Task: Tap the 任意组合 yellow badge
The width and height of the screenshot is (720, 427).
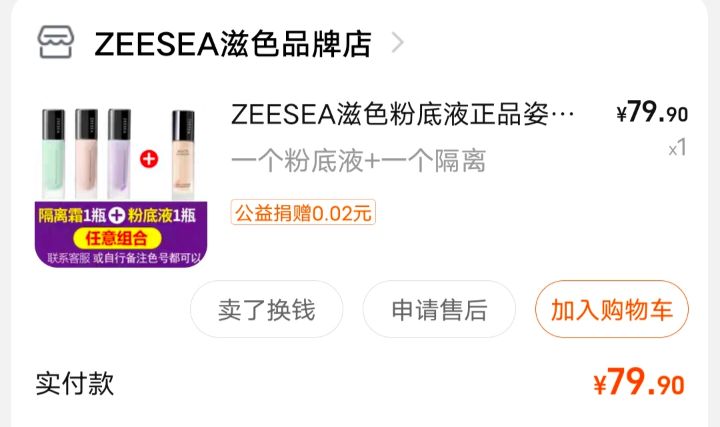Action: pyautogui.click(x=117, y=238)
